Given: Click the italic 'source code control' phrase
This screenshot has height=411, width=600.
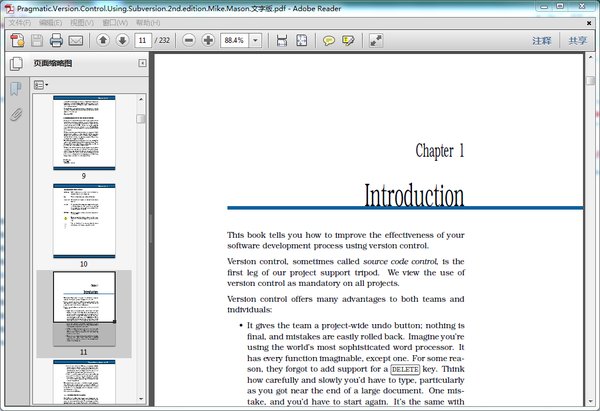Looking at the screenshot, I should [x=400, y=261].
